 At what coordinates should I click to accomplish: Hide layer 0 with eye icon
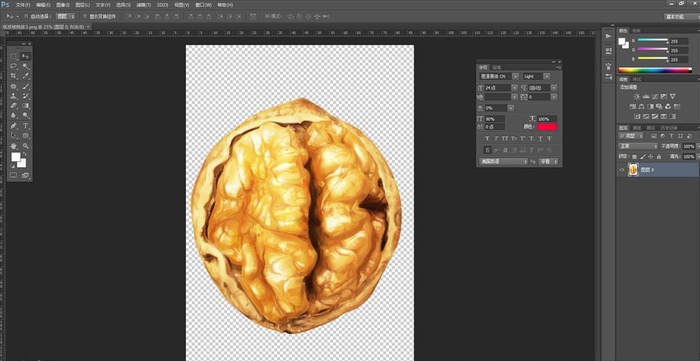coord(621,170)
